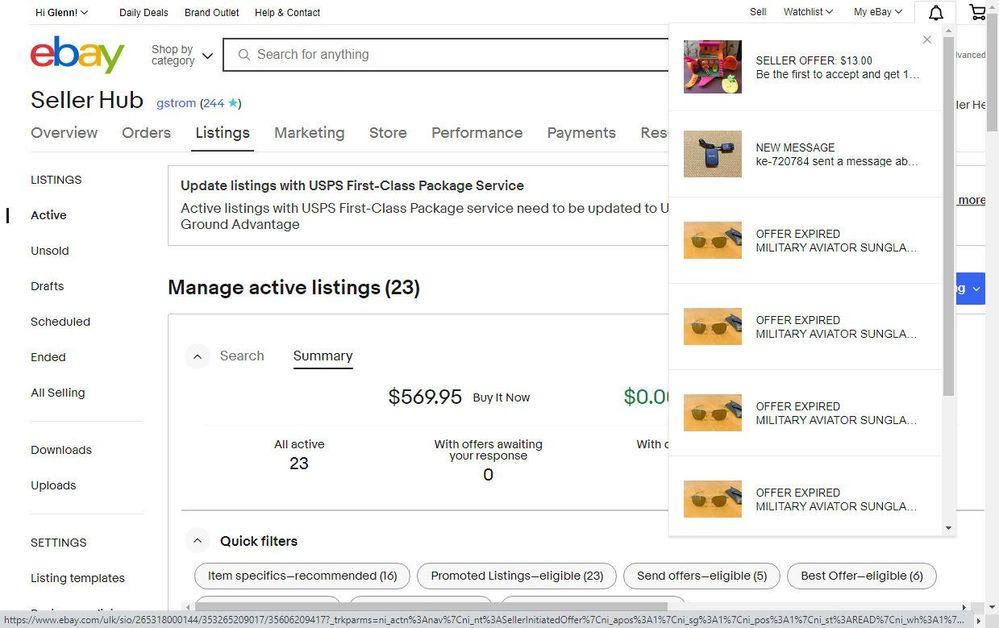This screenshot has width=999, height=628.
Task: Click notification panel scroll-down arrow
Action: coord(948,528)
